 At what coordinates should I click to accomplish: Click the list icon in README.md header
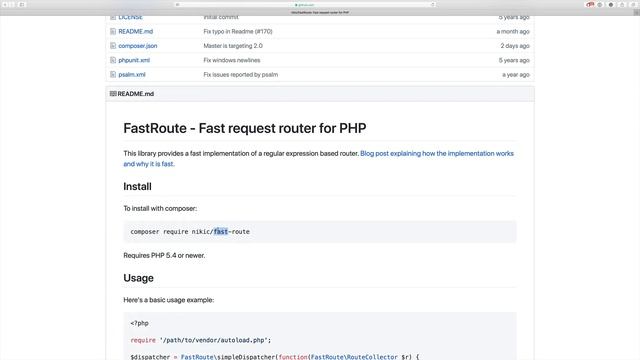coord(113,94)
